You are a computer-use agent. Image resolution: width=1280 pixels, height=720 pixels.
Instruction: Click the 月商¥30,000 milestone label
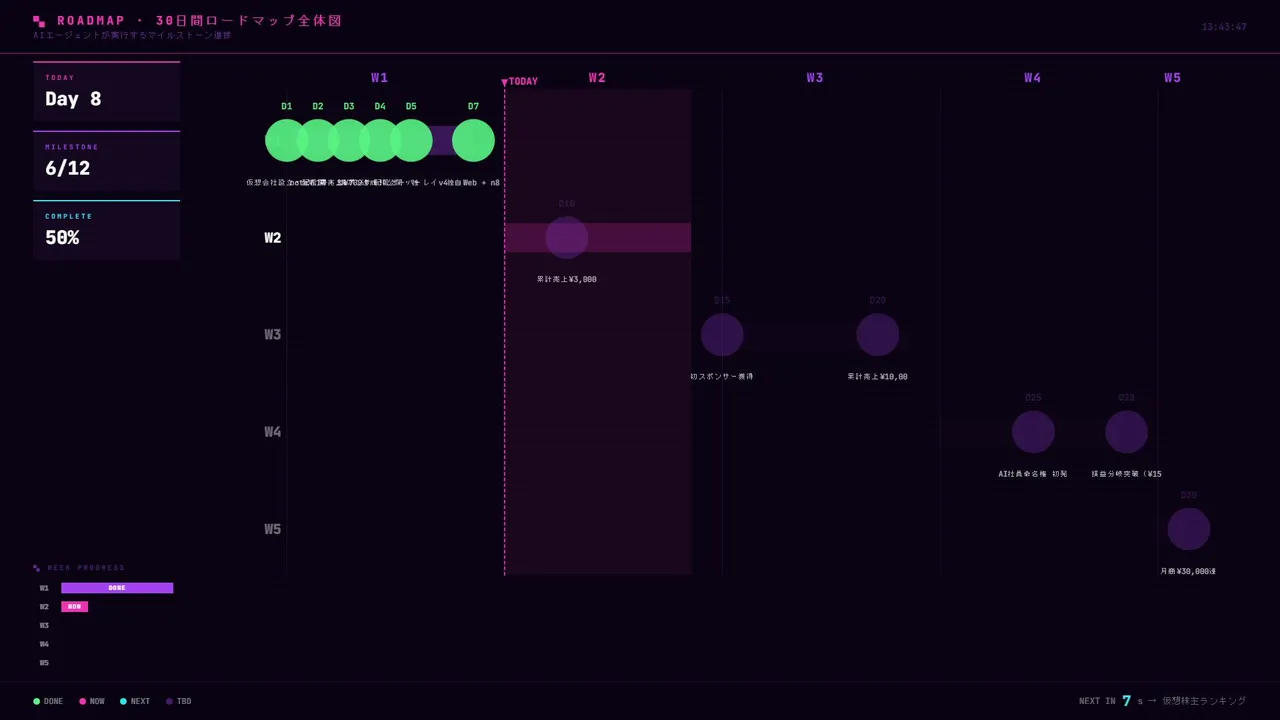[x=1188, y=571]
